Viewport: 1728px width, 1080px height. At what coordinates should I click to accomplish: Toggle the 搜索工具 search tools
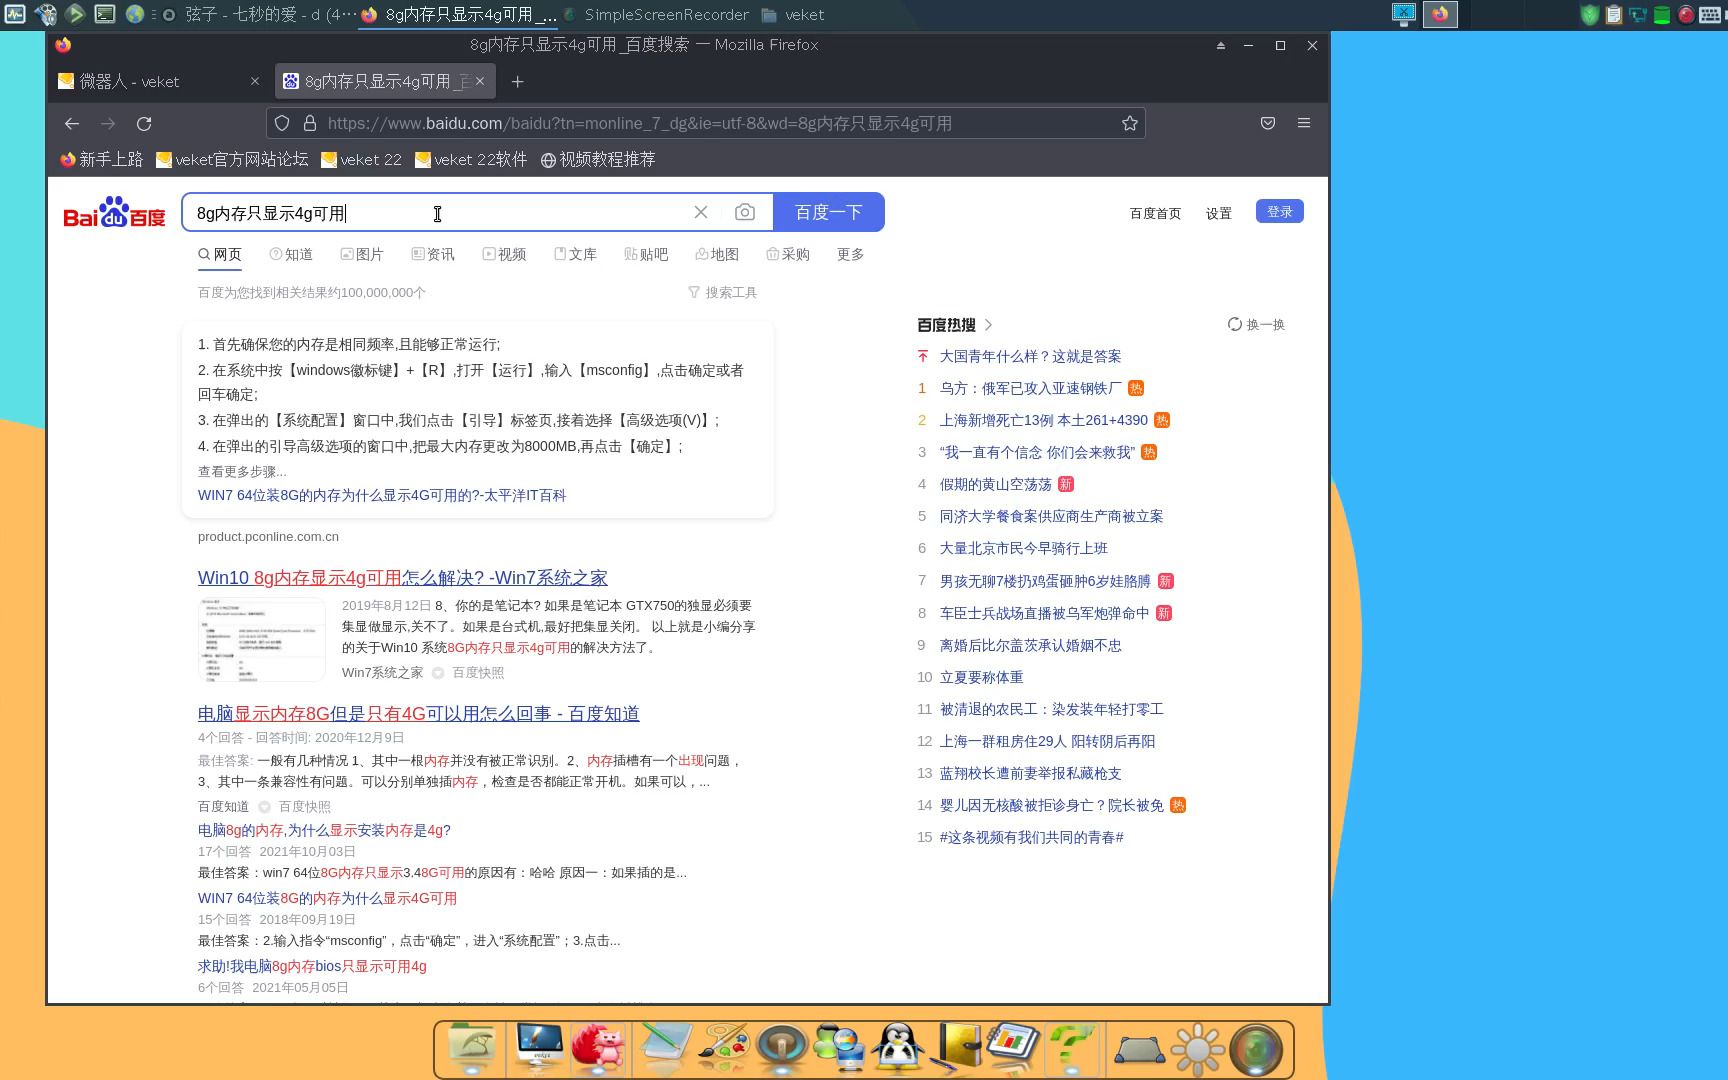[x=723, y=292]
